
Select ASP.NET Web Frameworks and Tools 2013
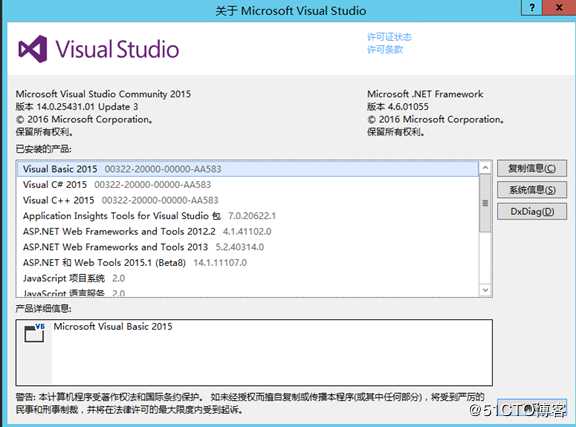[247, 247]
